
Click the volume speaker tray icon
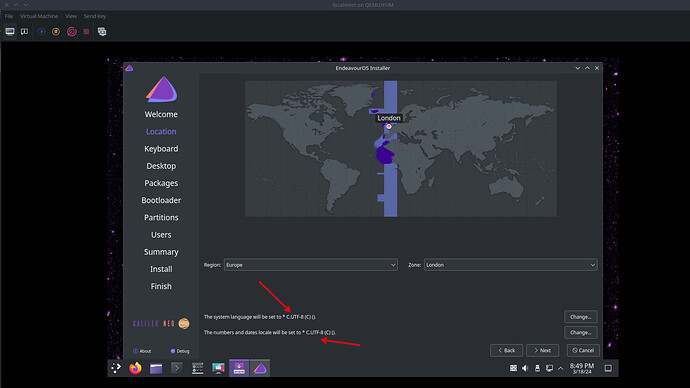tap(525, 368)
